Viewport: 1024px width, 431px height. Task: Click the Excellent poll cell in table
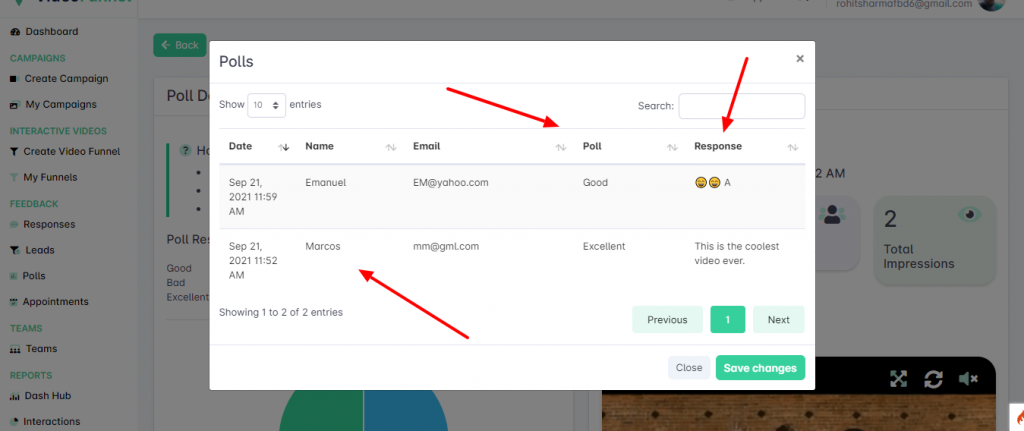[x=604, y=247]
